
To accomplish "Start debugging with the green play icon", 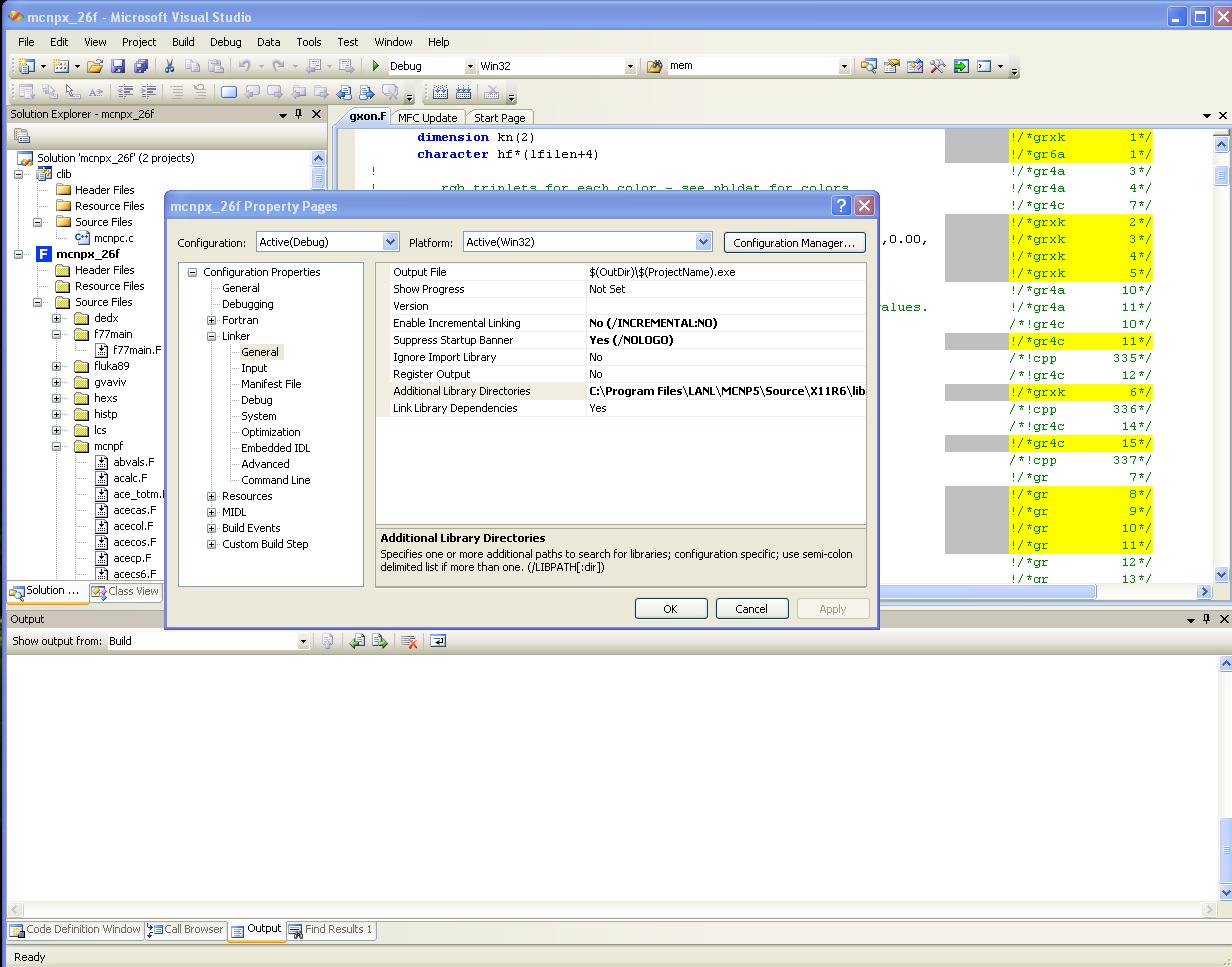I will [x=376, y=66].
